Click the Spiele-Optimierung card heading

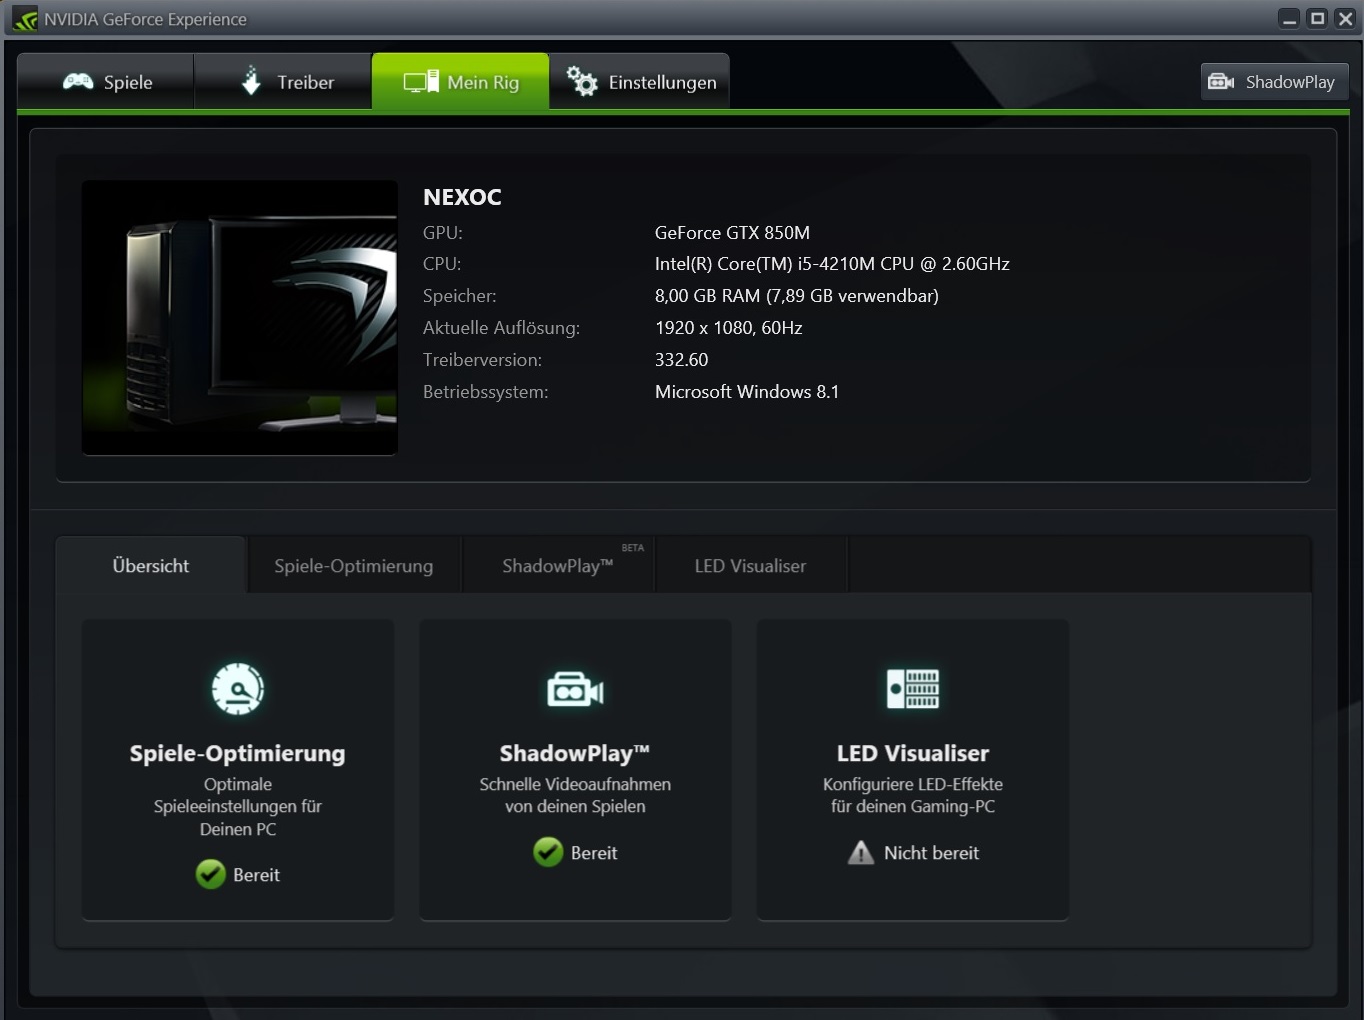(238, 753)
